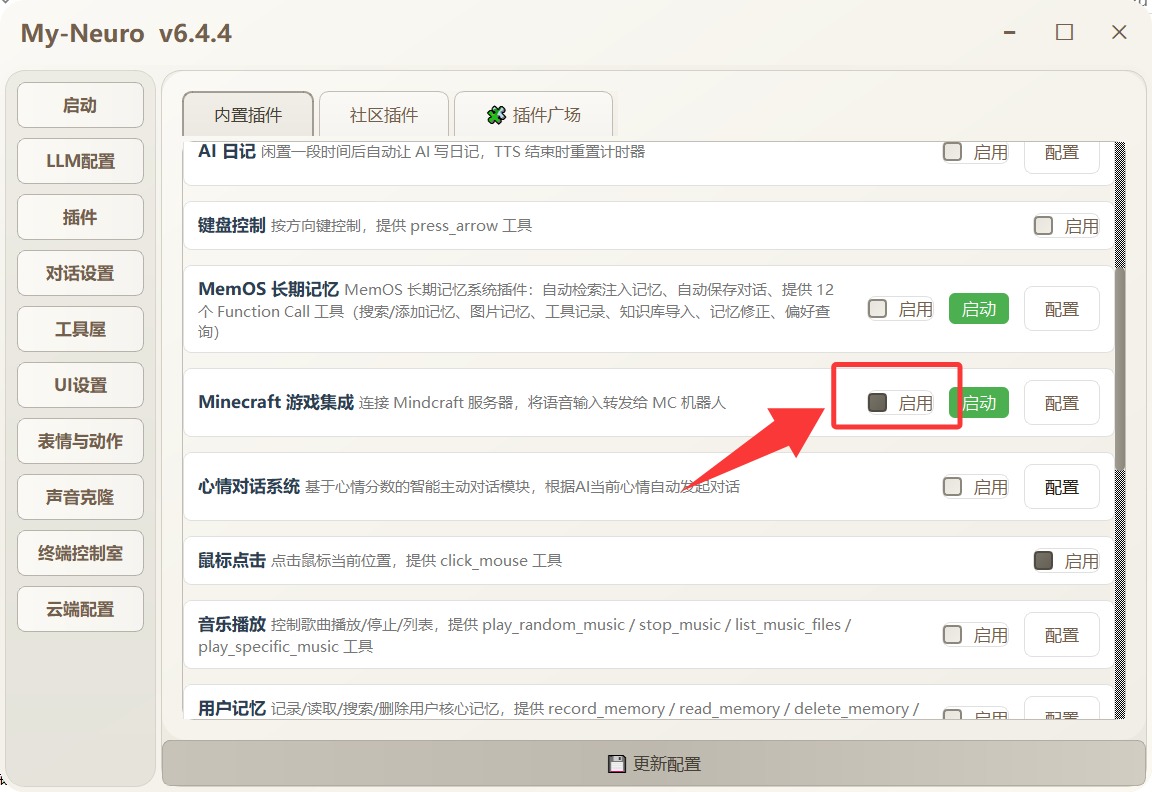Disable the 鼠标点击 启用 checkbox
This screenshot has height=792, width=1152.
(x=1044, y=561)
